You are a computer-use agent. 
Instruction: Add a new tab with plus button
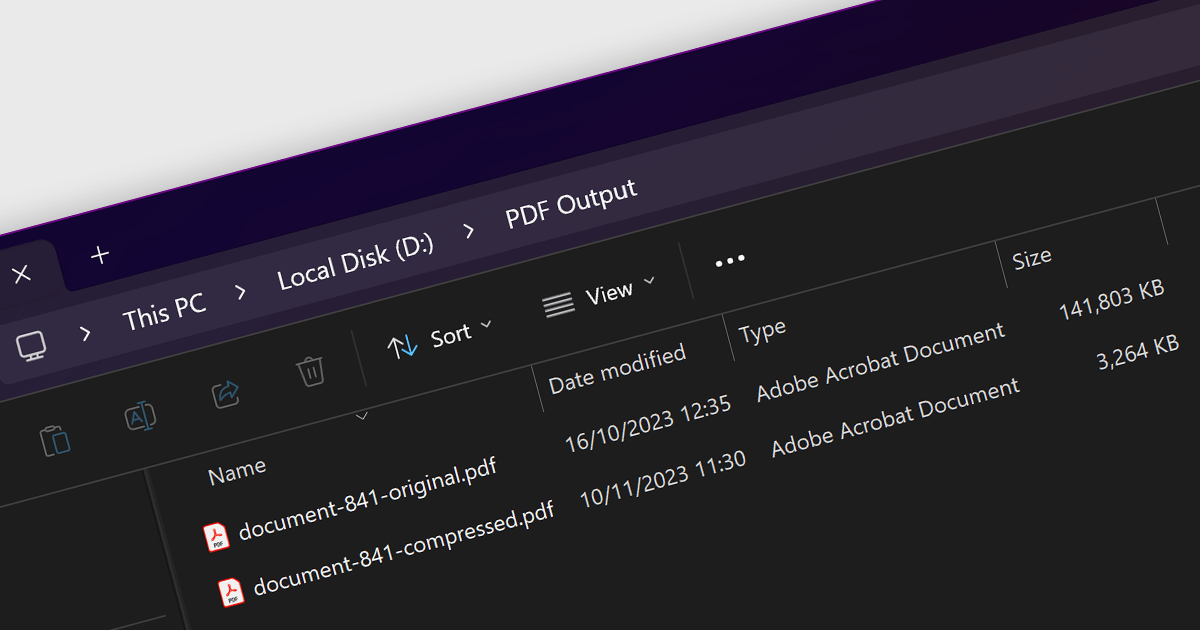click(100, 255)
